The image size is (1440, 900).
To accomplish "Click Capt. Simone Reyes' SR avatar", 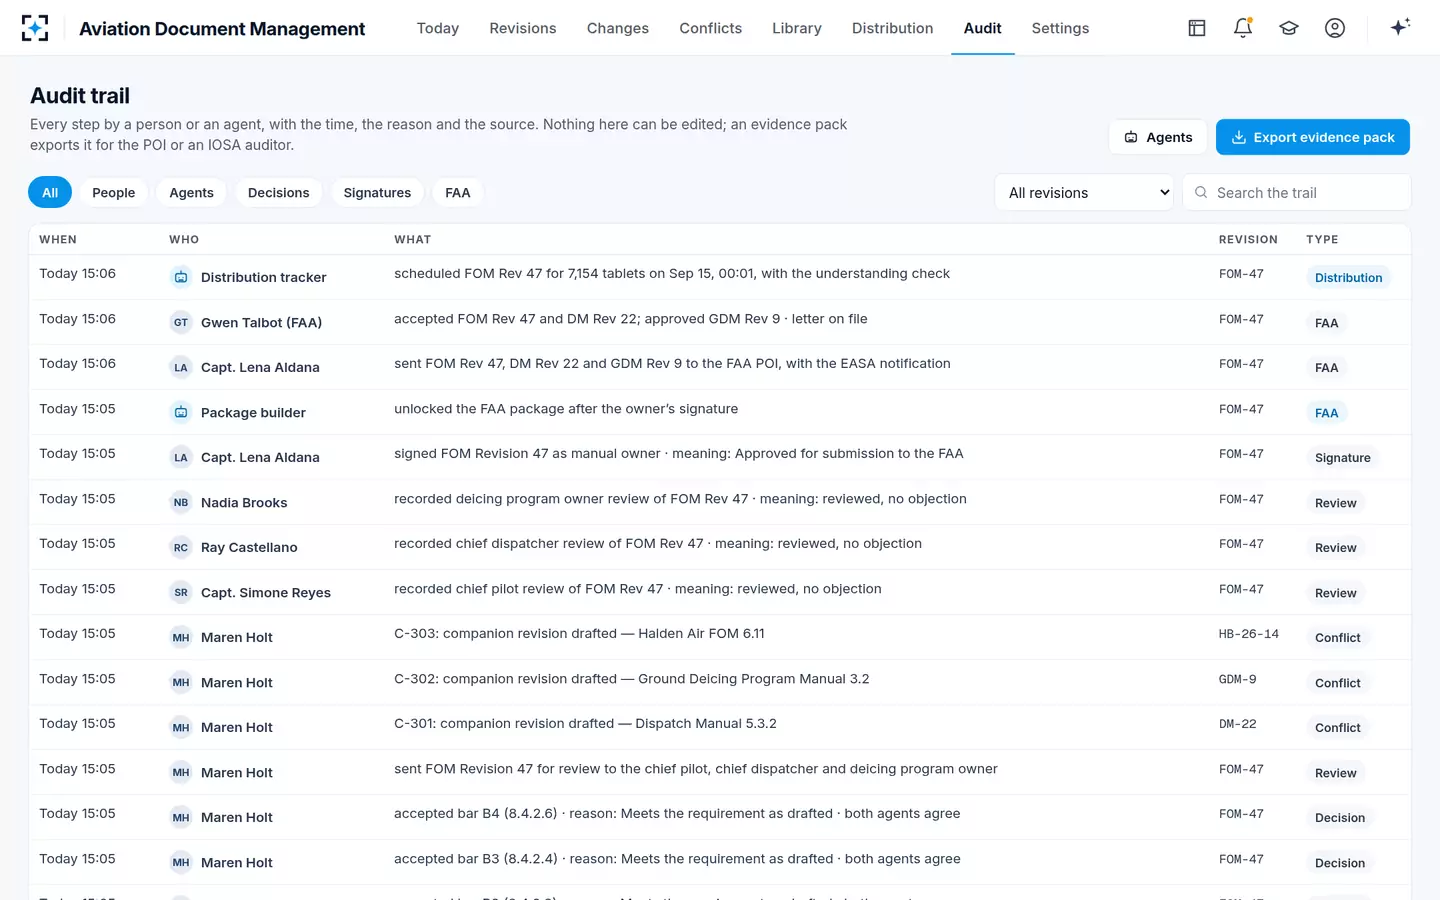I will click(x=181, y=592).
